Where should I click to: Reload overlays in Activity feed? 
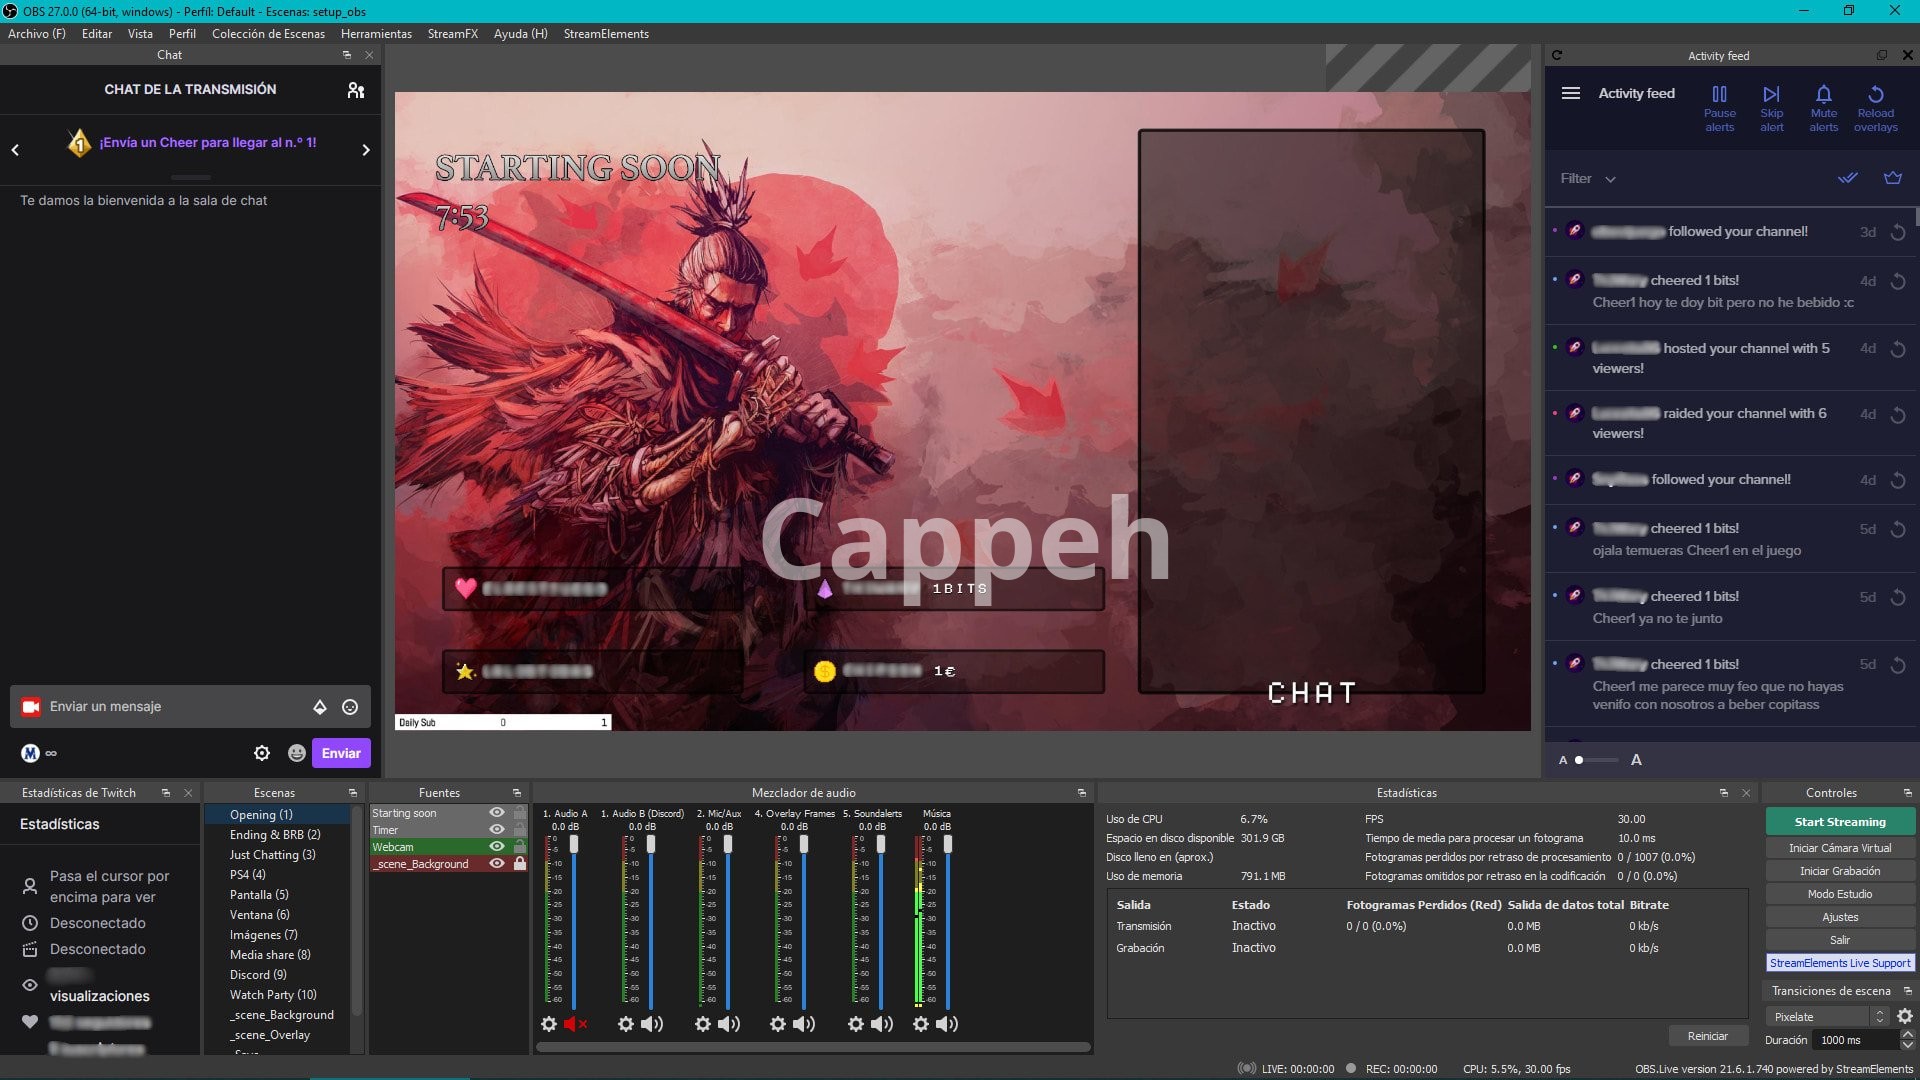click(1875, 95)
